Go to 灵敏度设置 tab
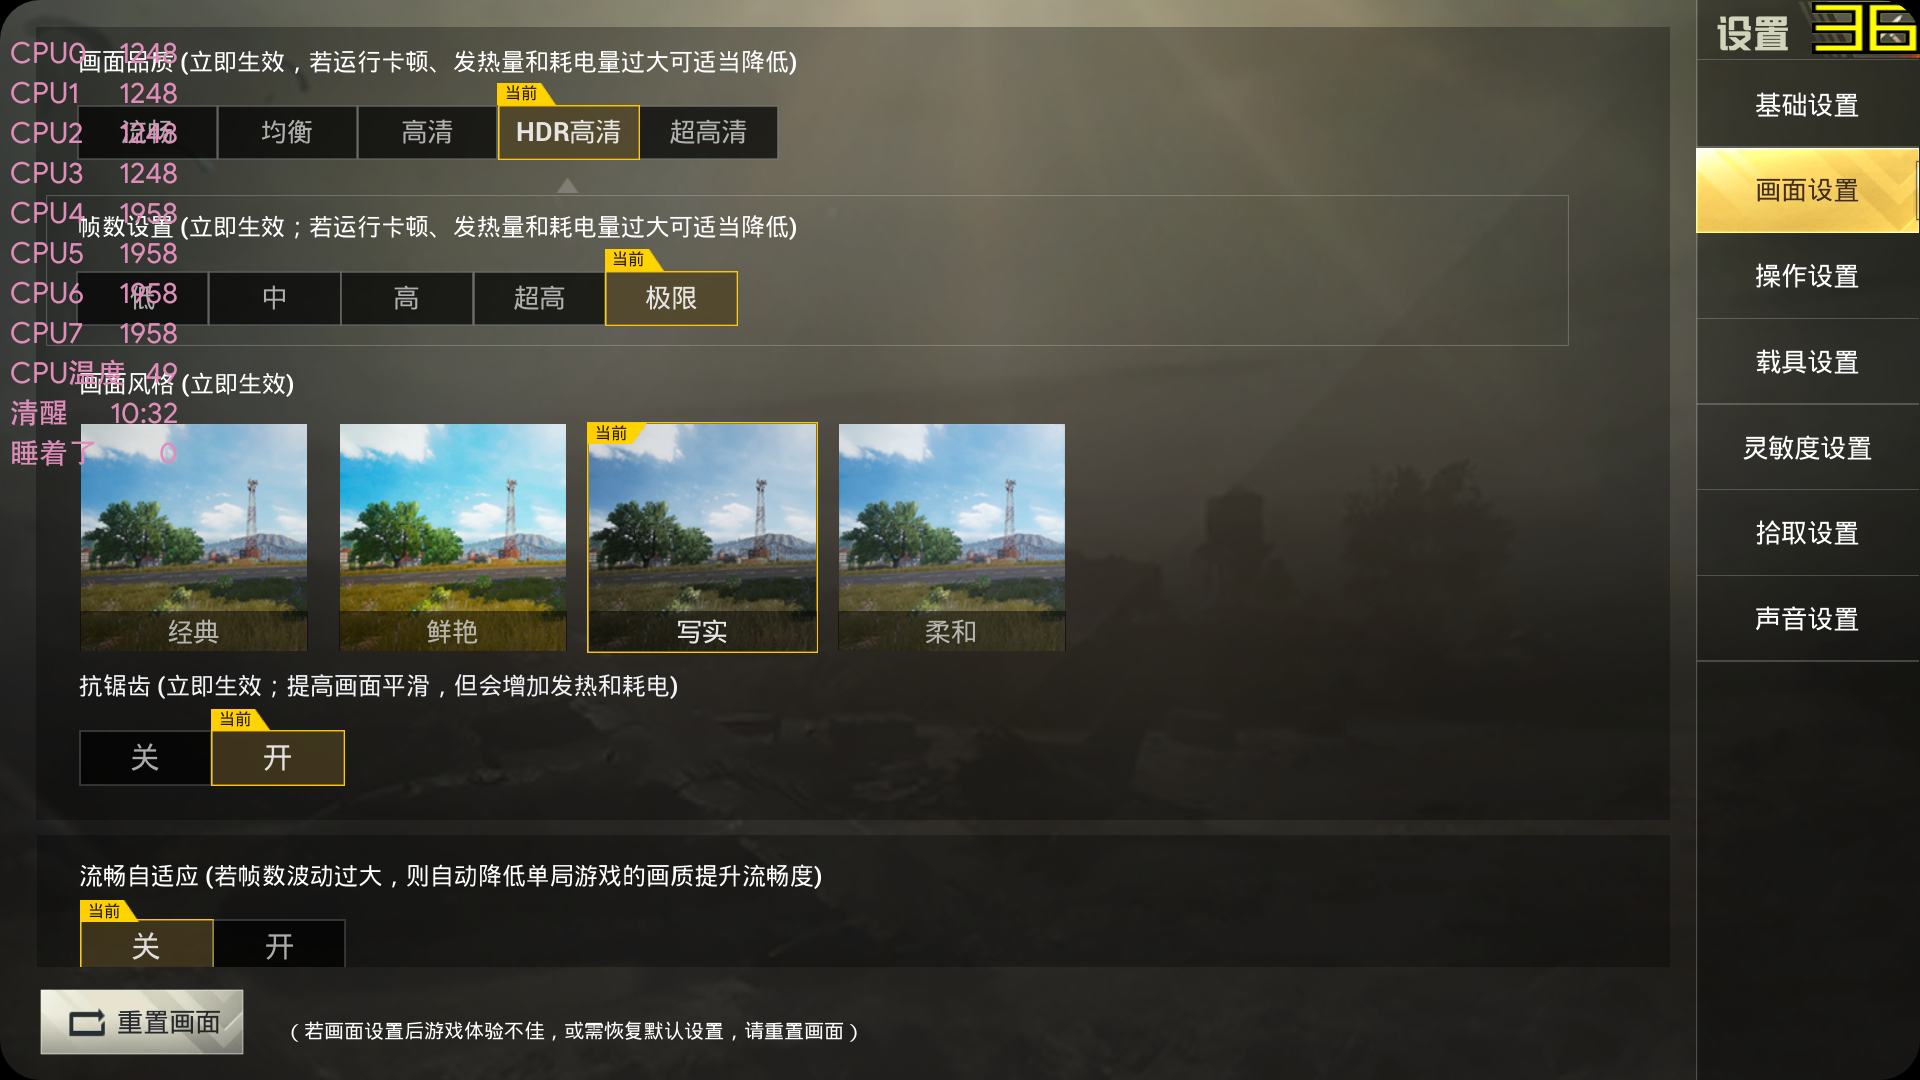Viewport: 1920px width, 1080px height. coord(1807,448)
